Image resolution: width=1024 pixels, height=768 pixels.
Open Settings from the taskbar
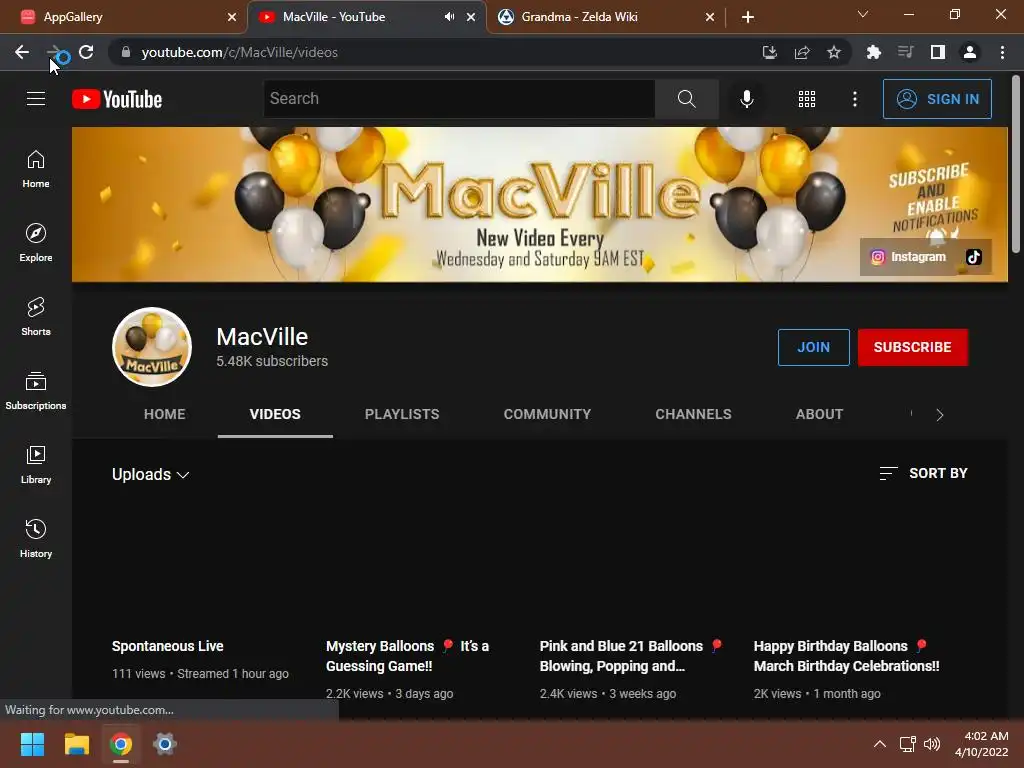pos(165,744)
